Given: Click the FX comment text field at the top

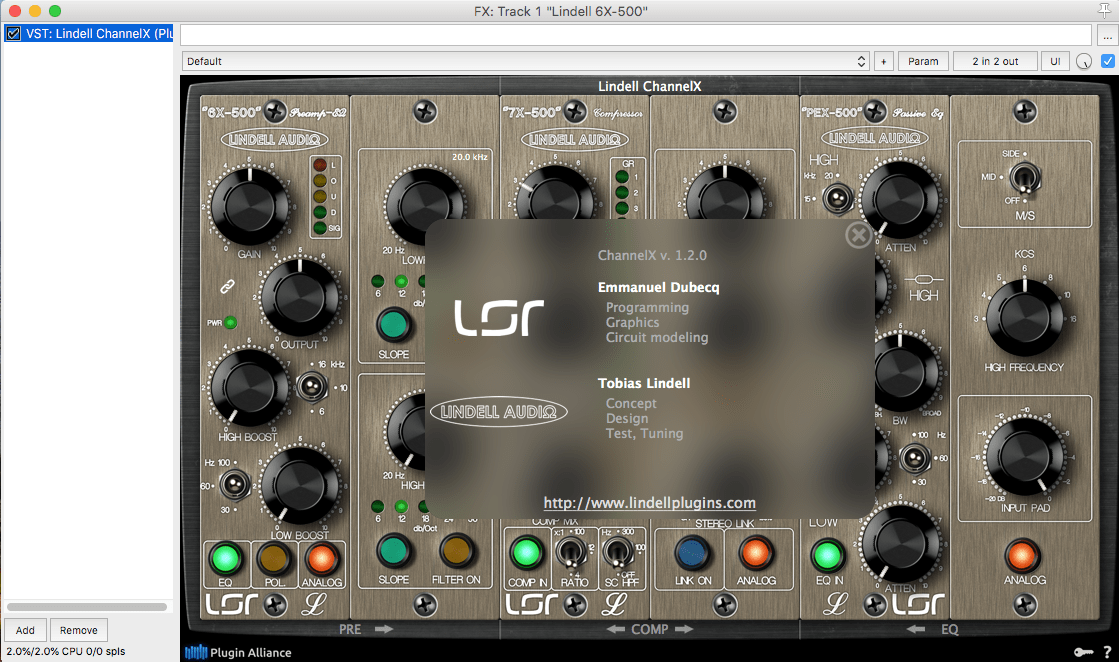Looking at the screenshot, I should (x=636, y=34).
